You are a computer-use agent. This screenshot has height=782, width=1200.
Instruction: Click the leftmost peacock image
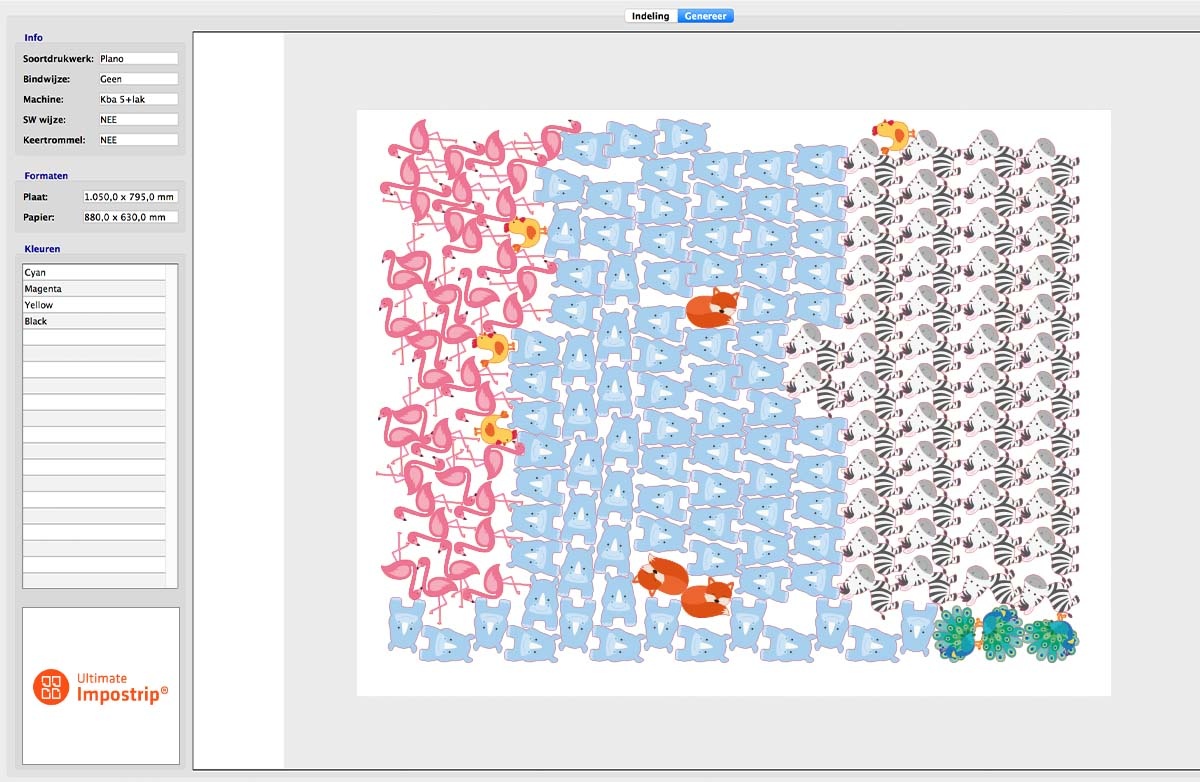(x=957, y=635)
